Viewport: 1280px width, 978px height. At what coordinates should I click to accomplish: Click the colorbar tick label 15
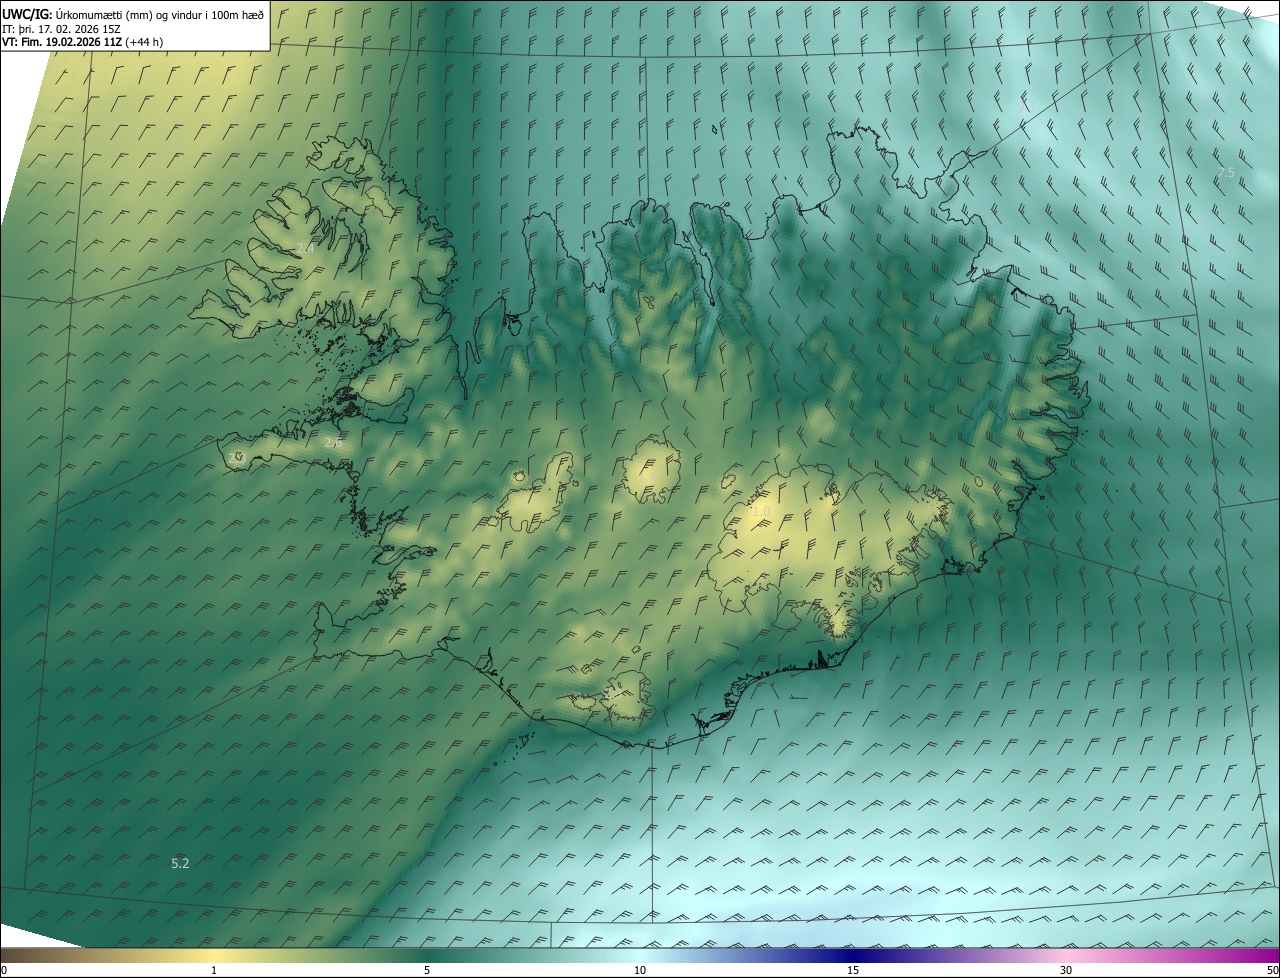point(853,970)
